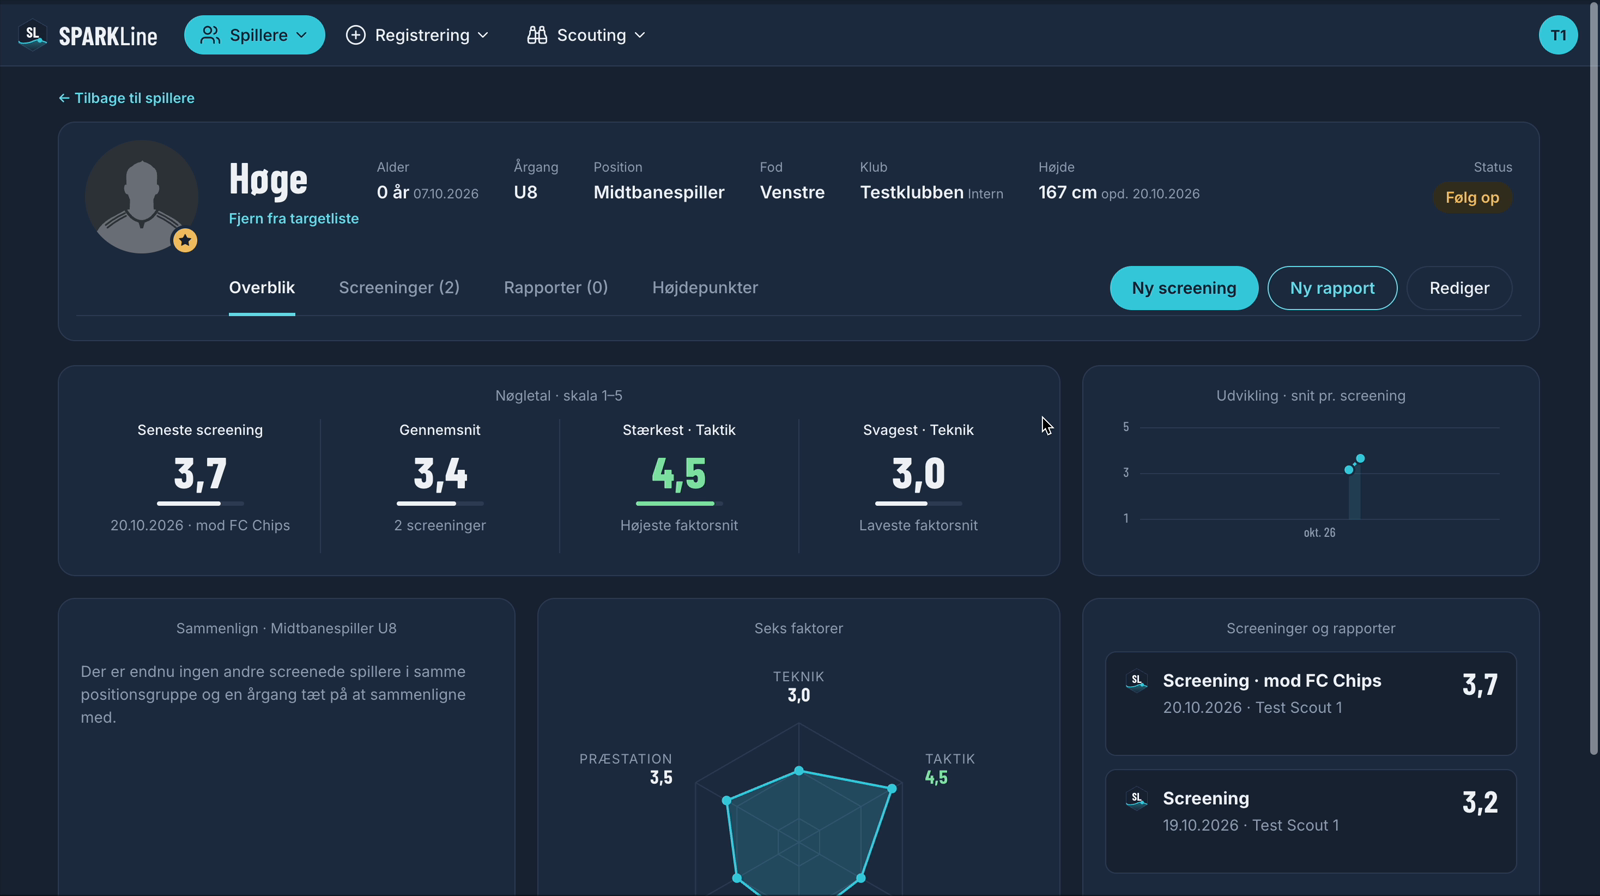1600x896 pixels.
Task: Click the logo icon on 19.10.2026 screening
Action: pyautogui.click(x=1136, y=799)
